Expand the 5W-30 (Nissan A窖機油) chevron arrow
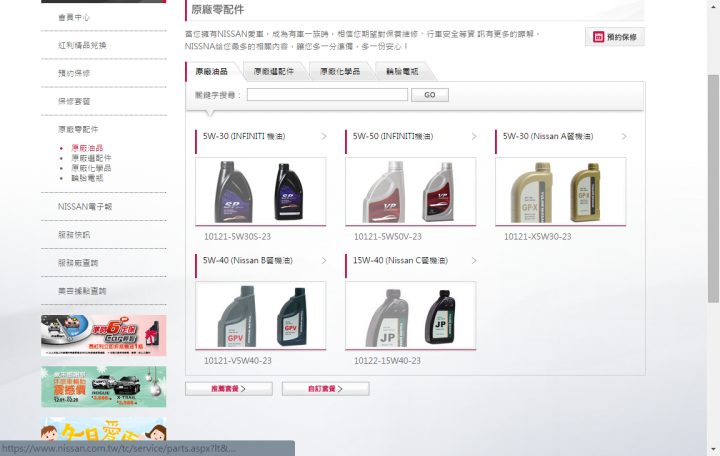This screenshot has width=720, height=456. coord(624,136)
